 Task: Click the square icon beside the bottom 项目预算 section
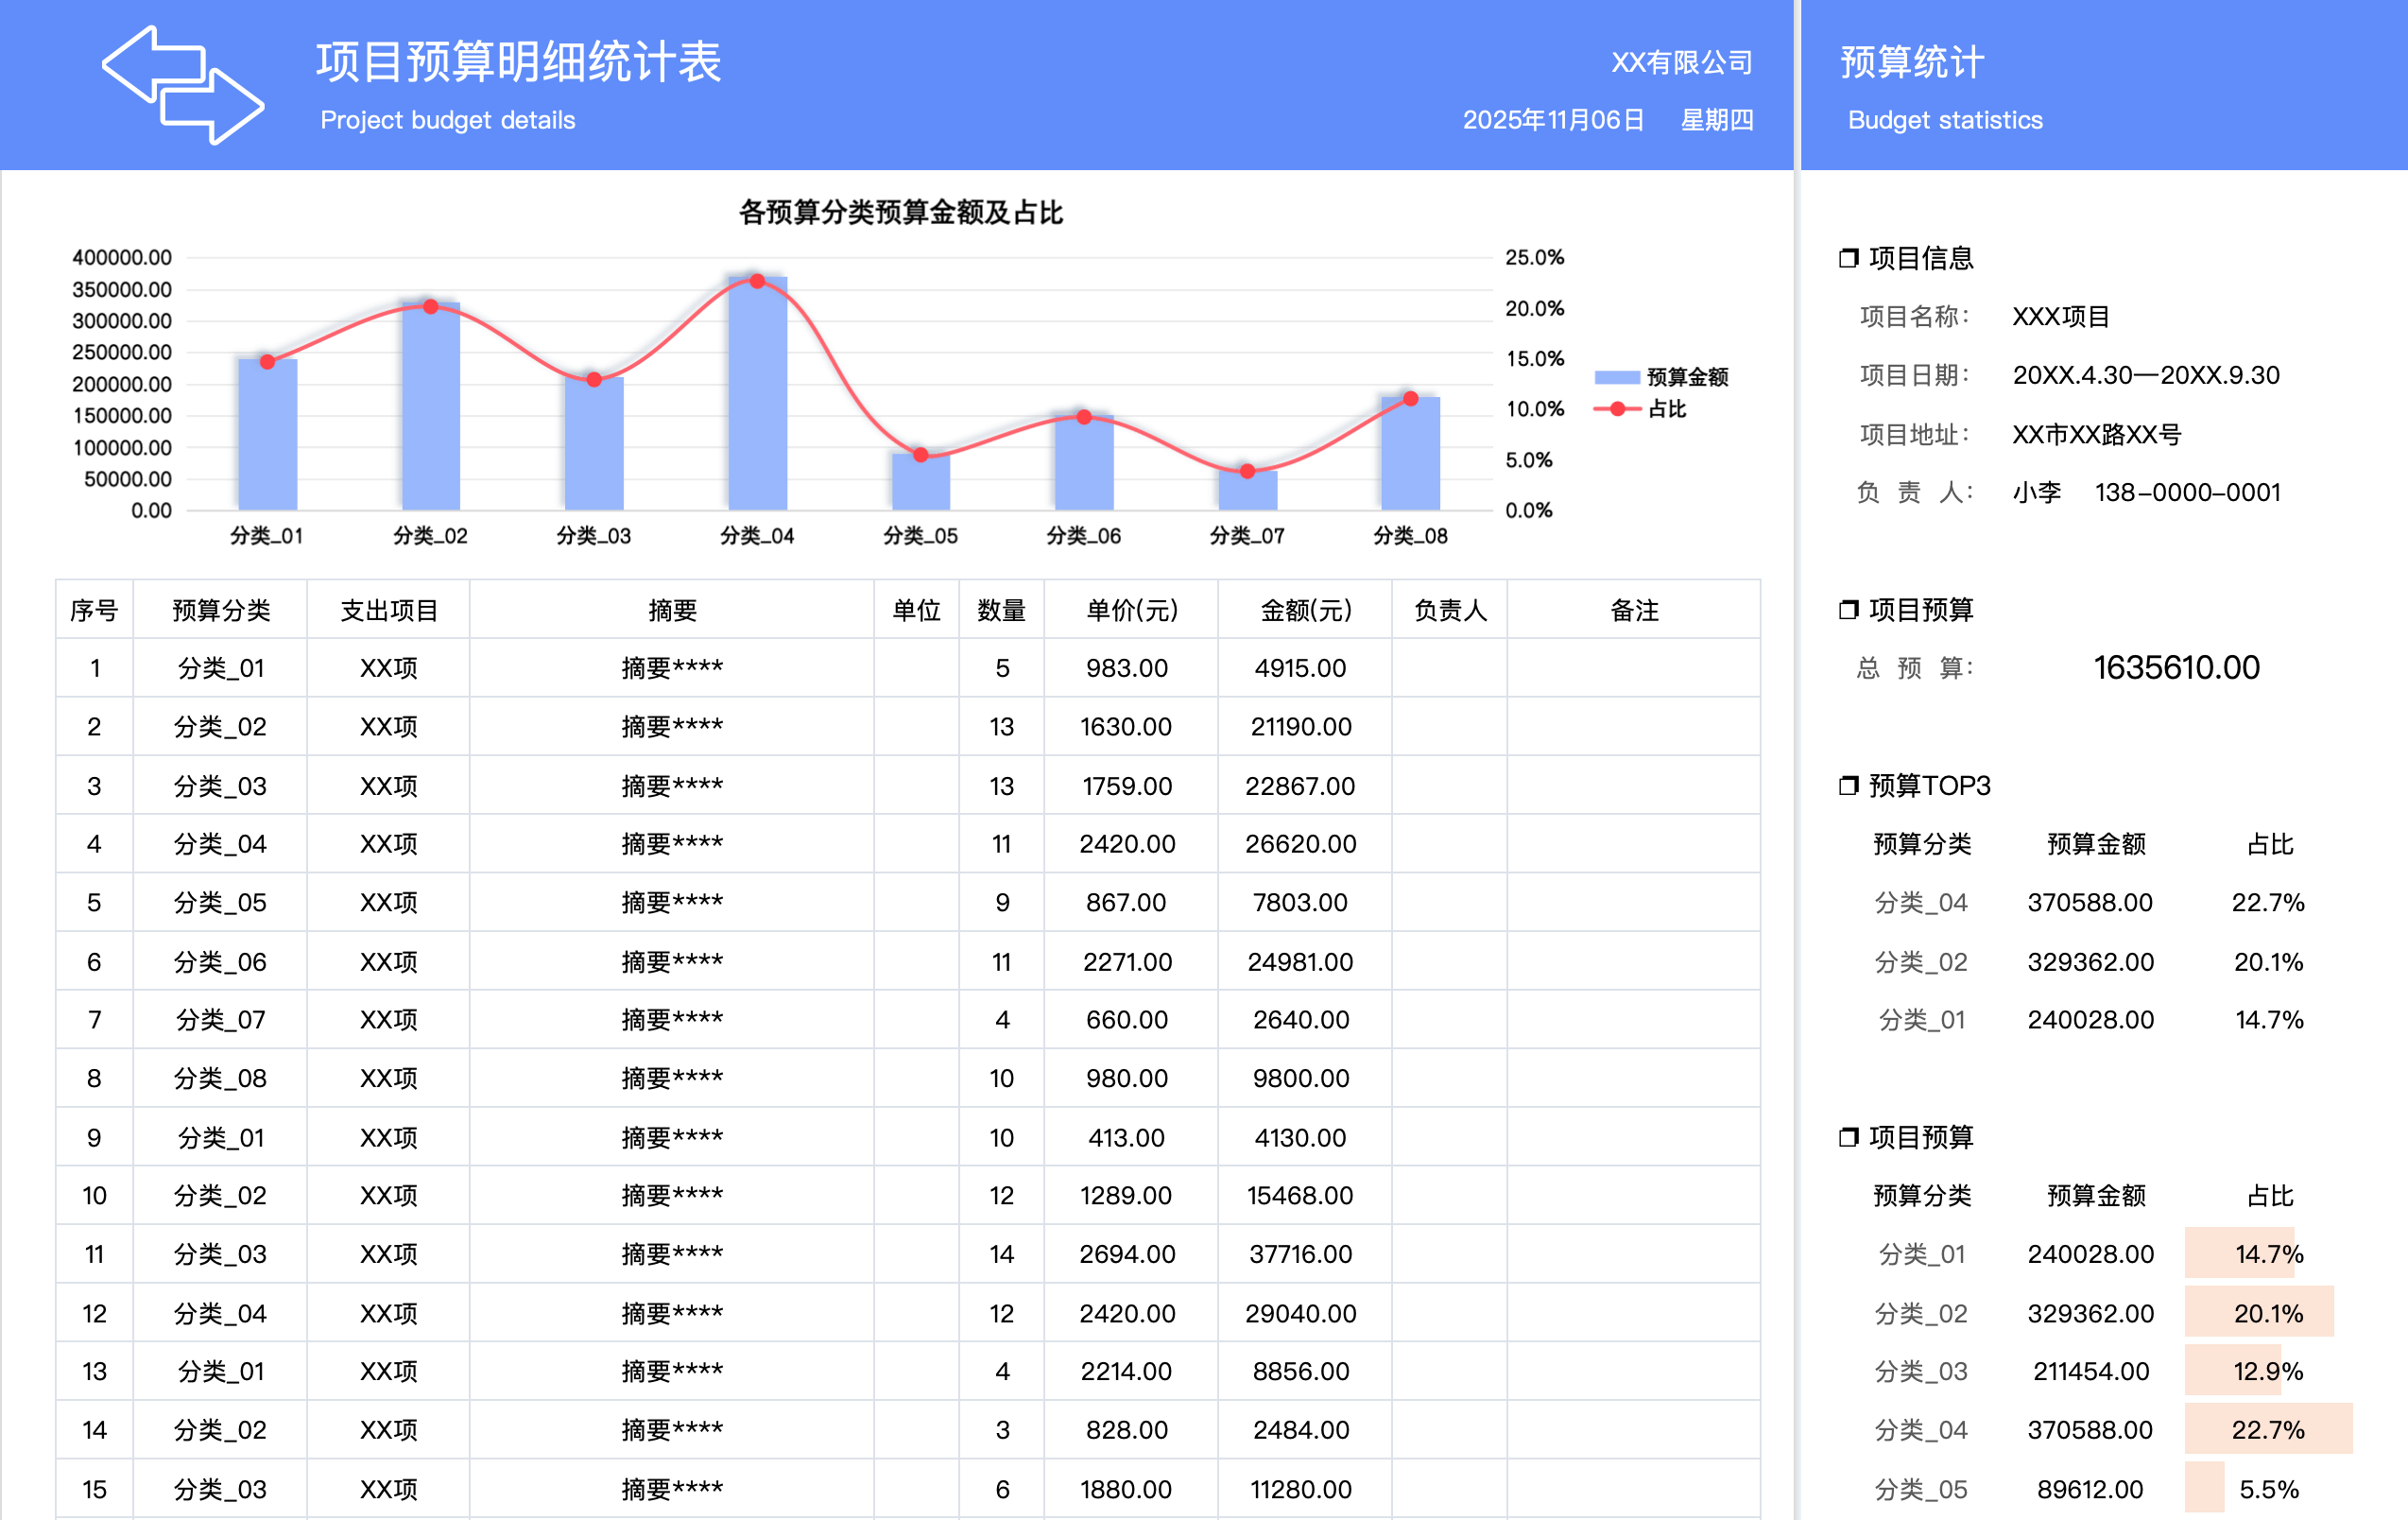pos(1847,1138)
